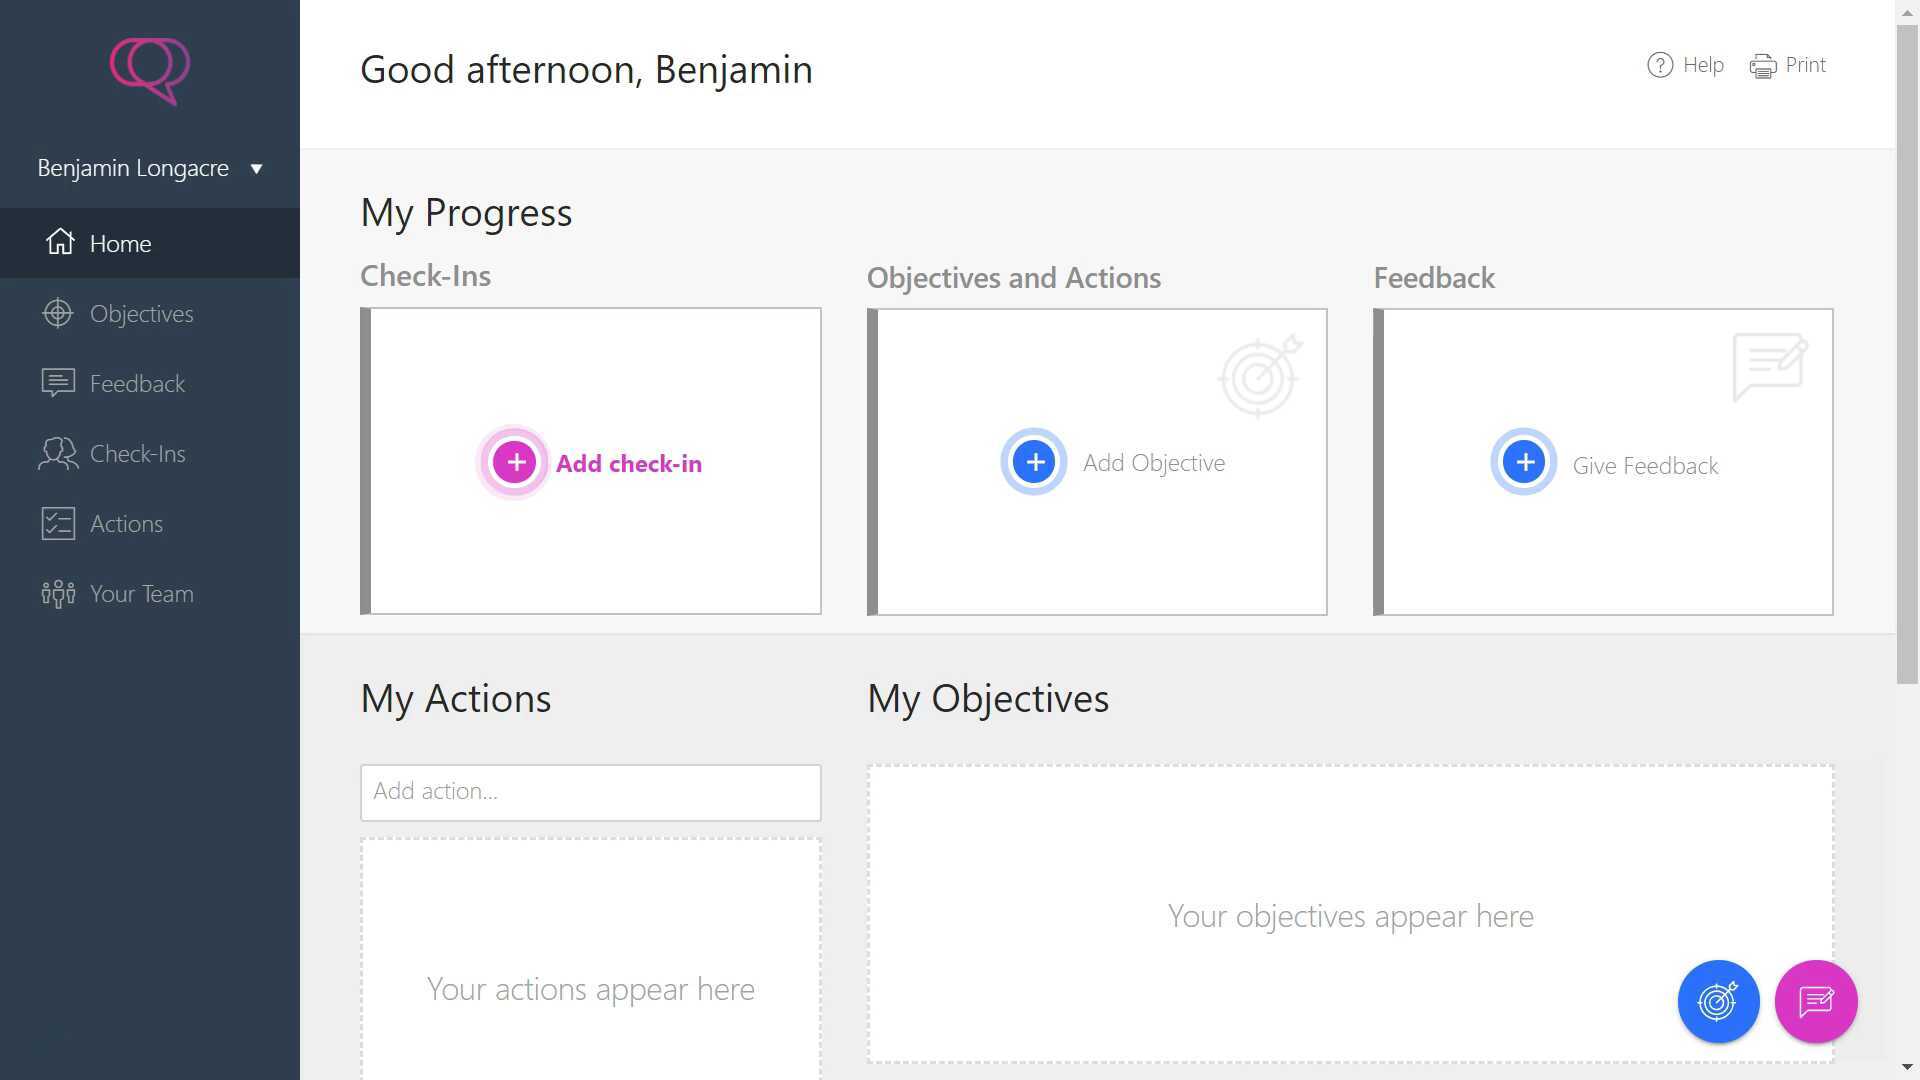Click the floating feedback pen button

click(x=1816, y=1001)
